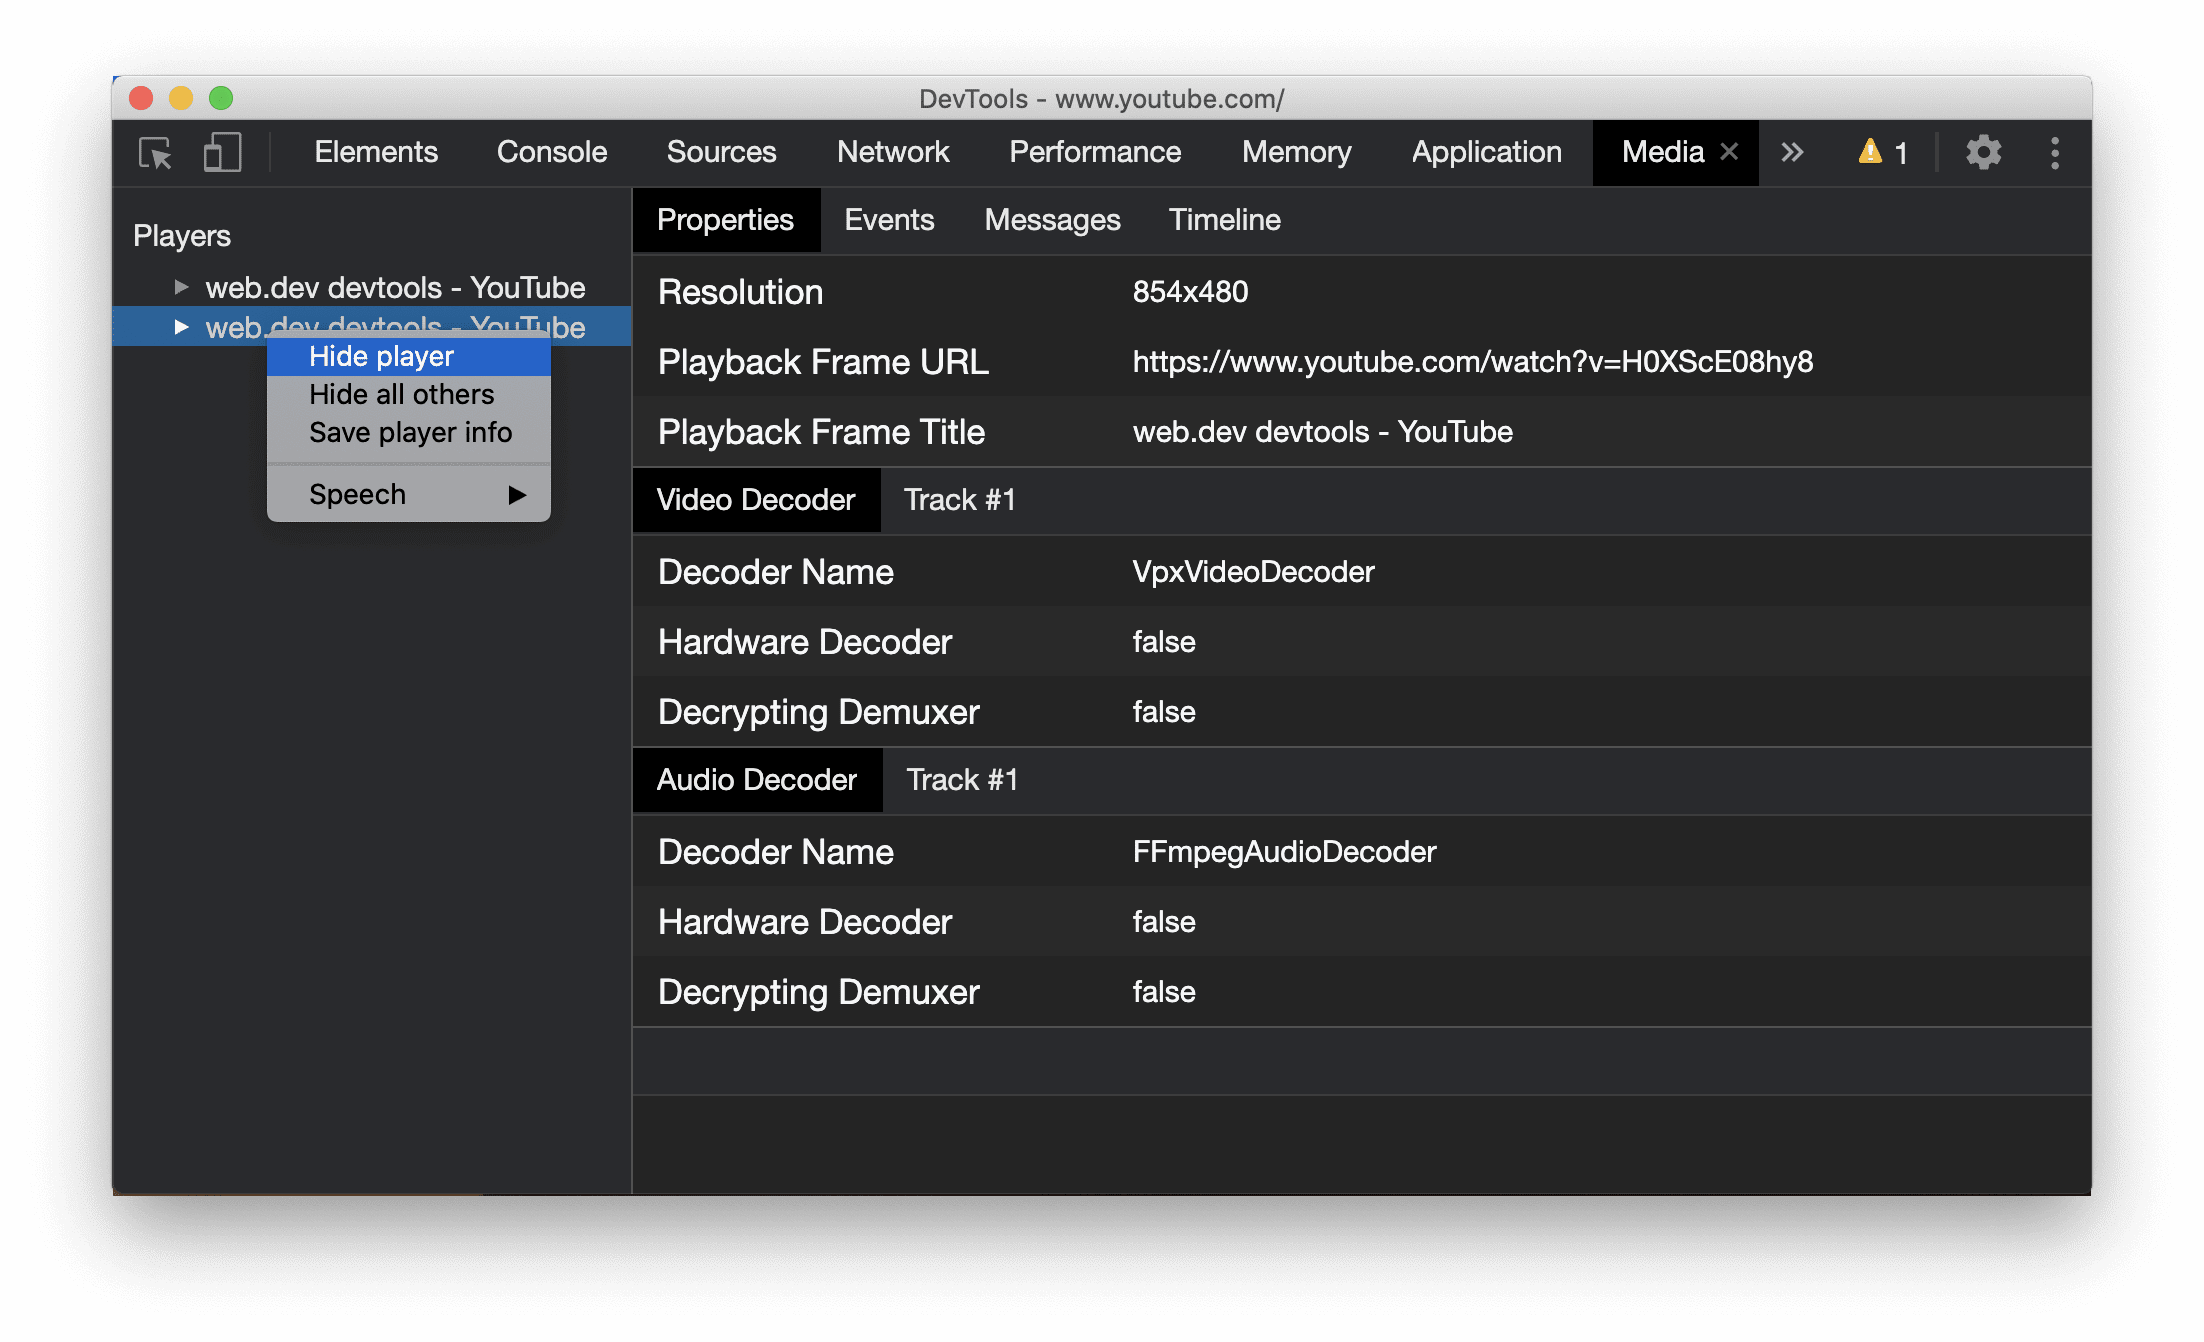Switch to the Timeline tab

1225,221
